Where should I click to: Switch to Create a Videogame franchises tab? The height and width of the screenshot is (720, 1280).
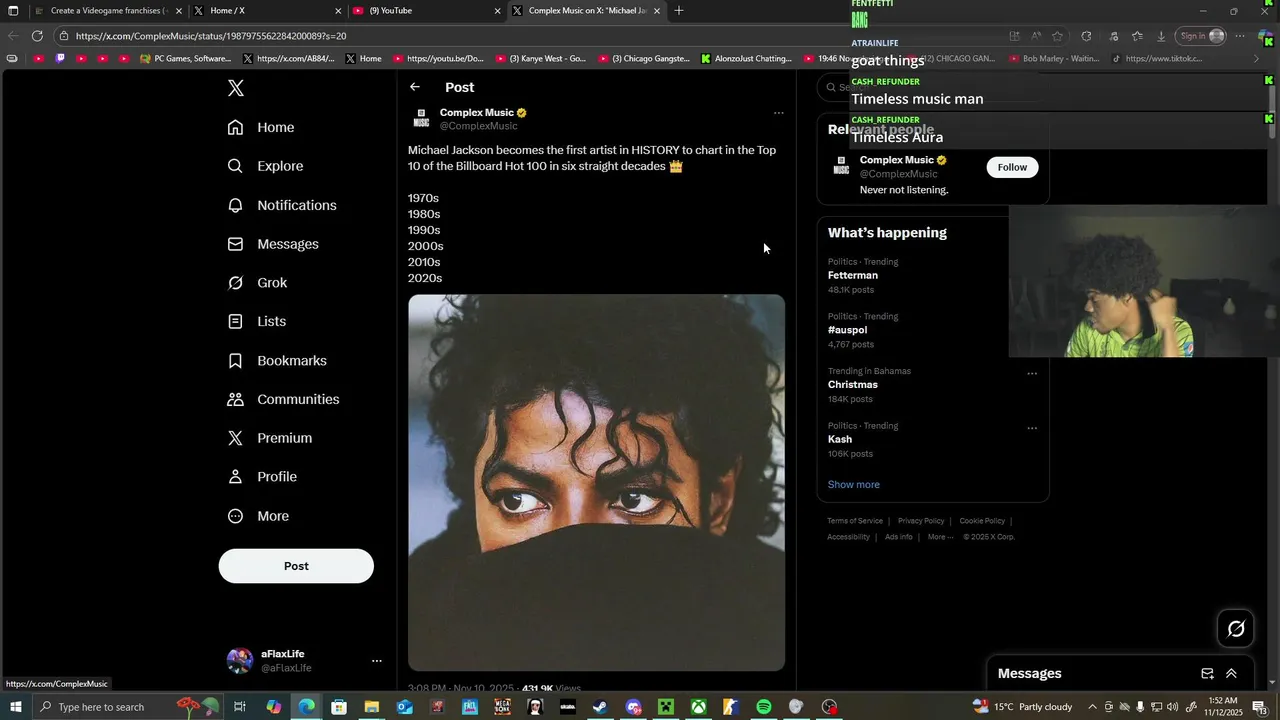[110, 11]
